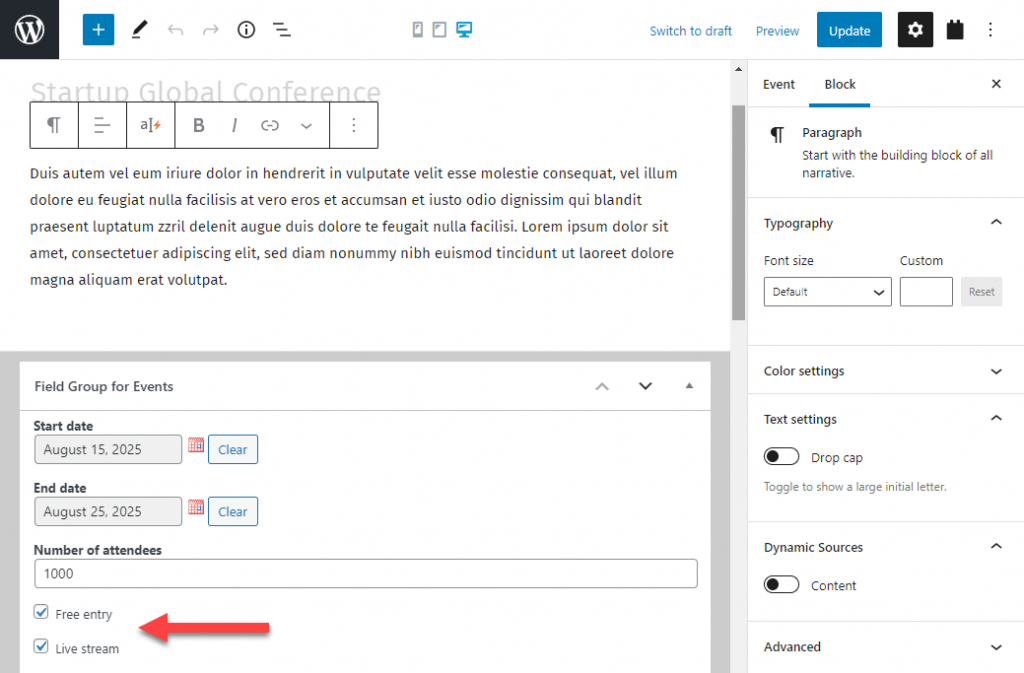Click the Undo arrow
The height and width of the screenshot is (673, 1024).
(174, 29)
